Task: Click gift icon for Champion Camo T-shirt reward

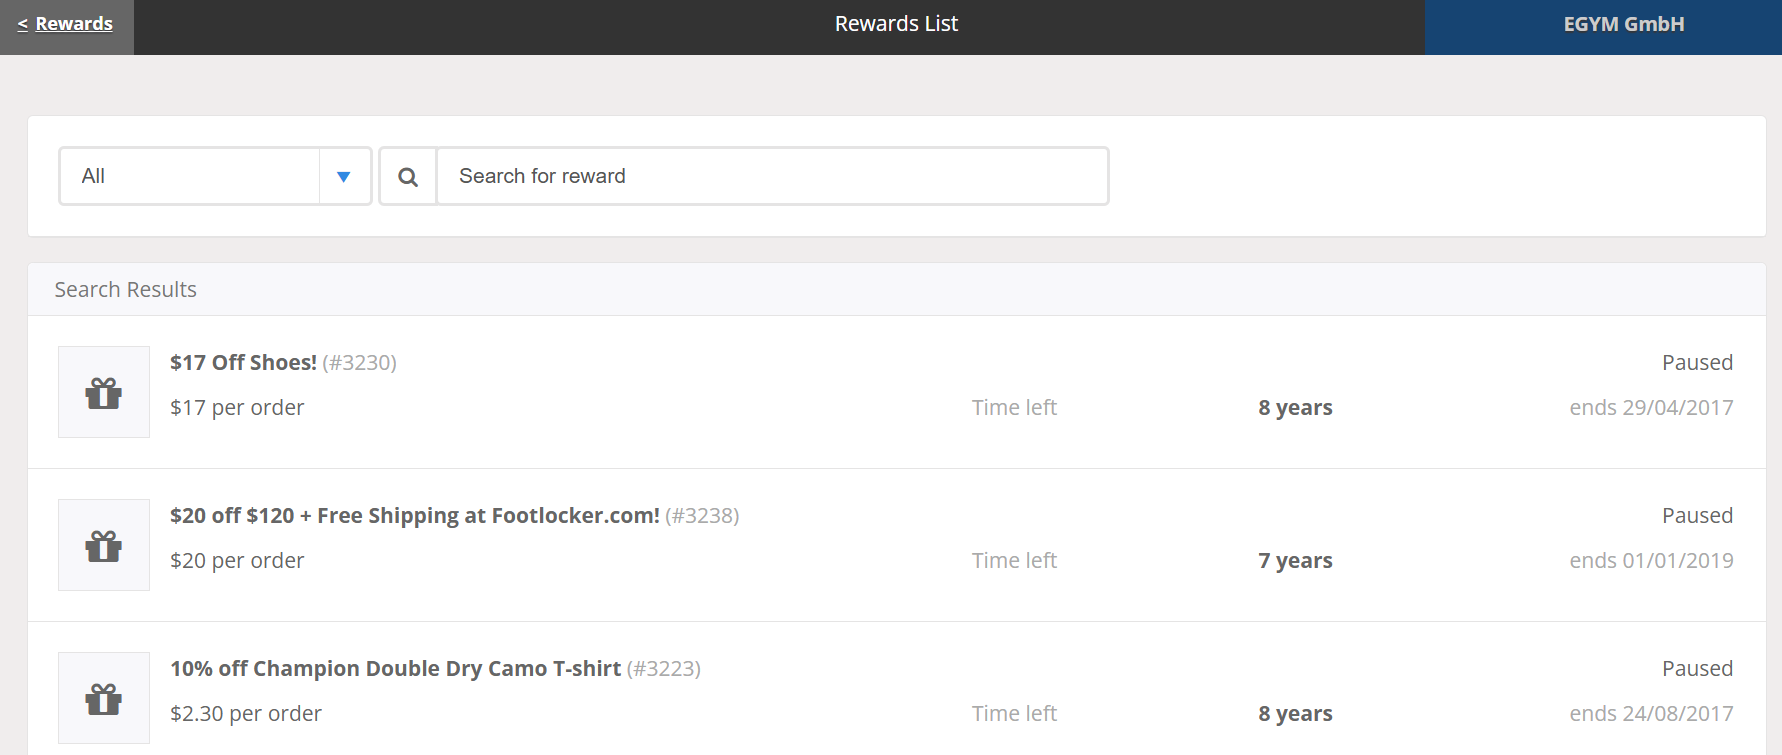Action: pyautogui.click(x=104, y=699)
